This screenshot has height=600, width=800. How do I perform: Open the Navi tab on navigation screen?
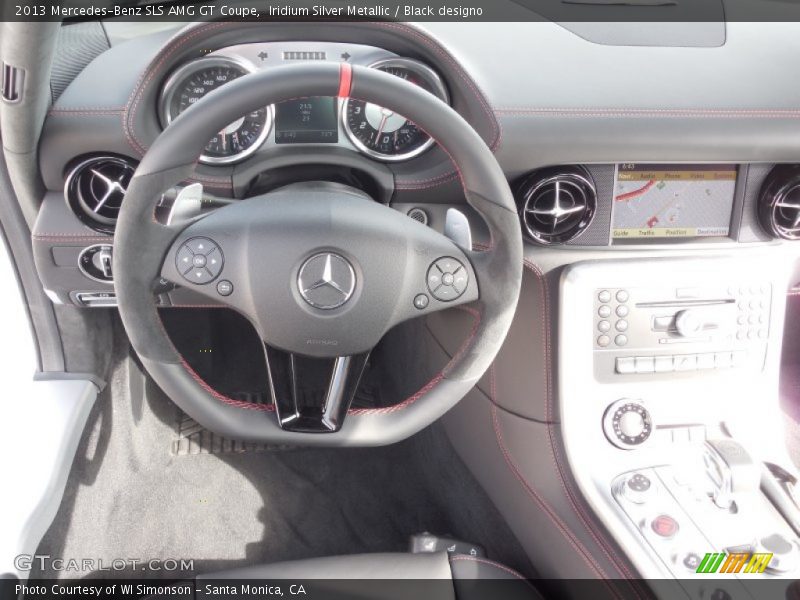point(625,176)
